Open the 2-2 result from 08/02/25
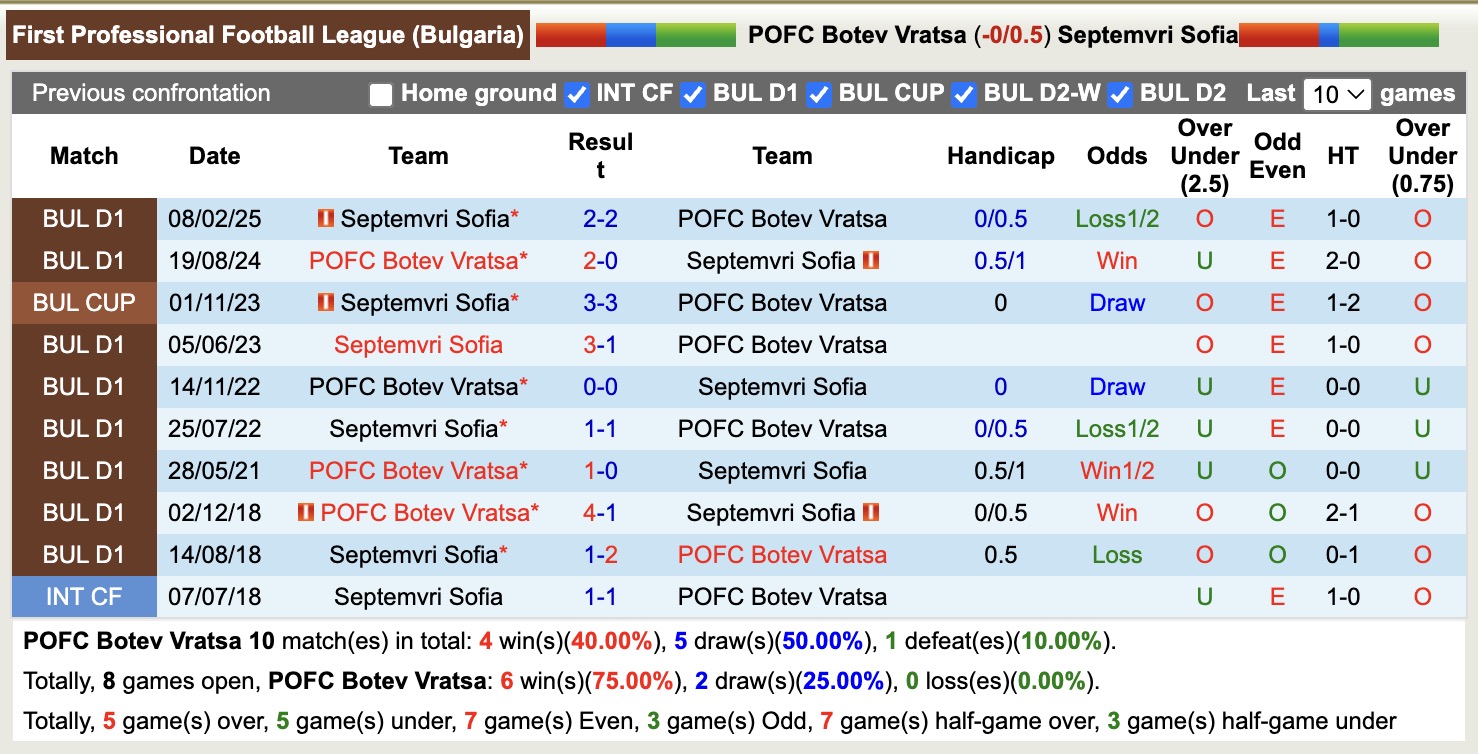 [600, 218]
